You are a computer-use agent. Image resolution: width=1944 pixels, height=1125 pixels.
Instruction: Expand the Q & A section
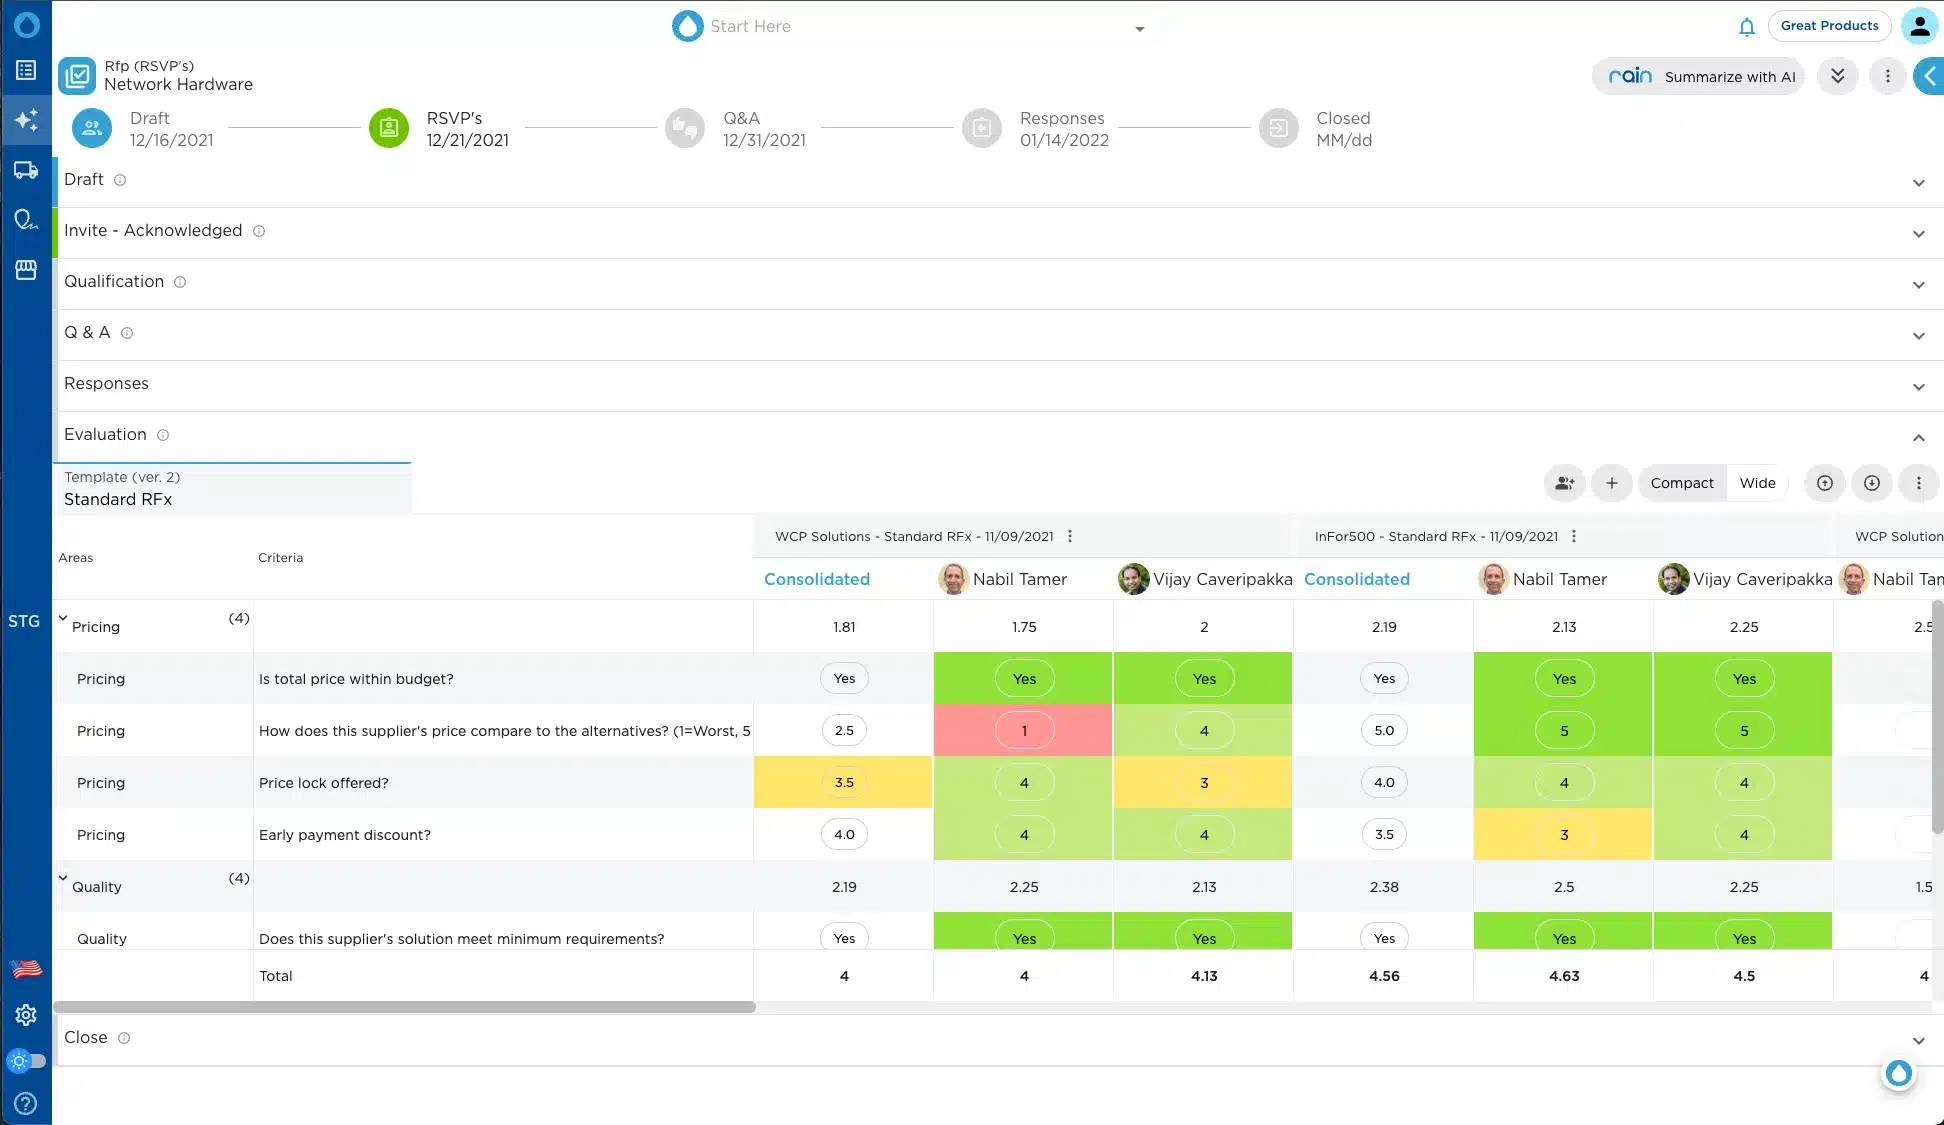click(1918, 336)
